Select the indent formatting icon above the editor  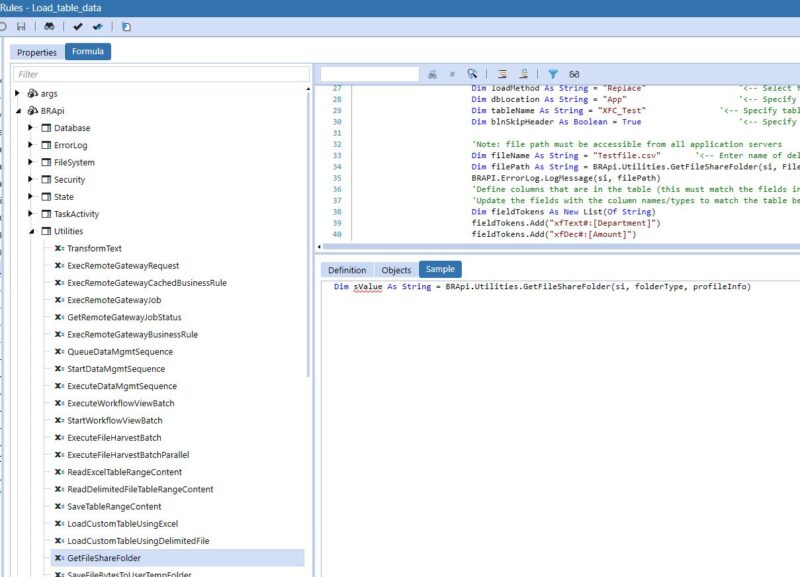(501, 75)
